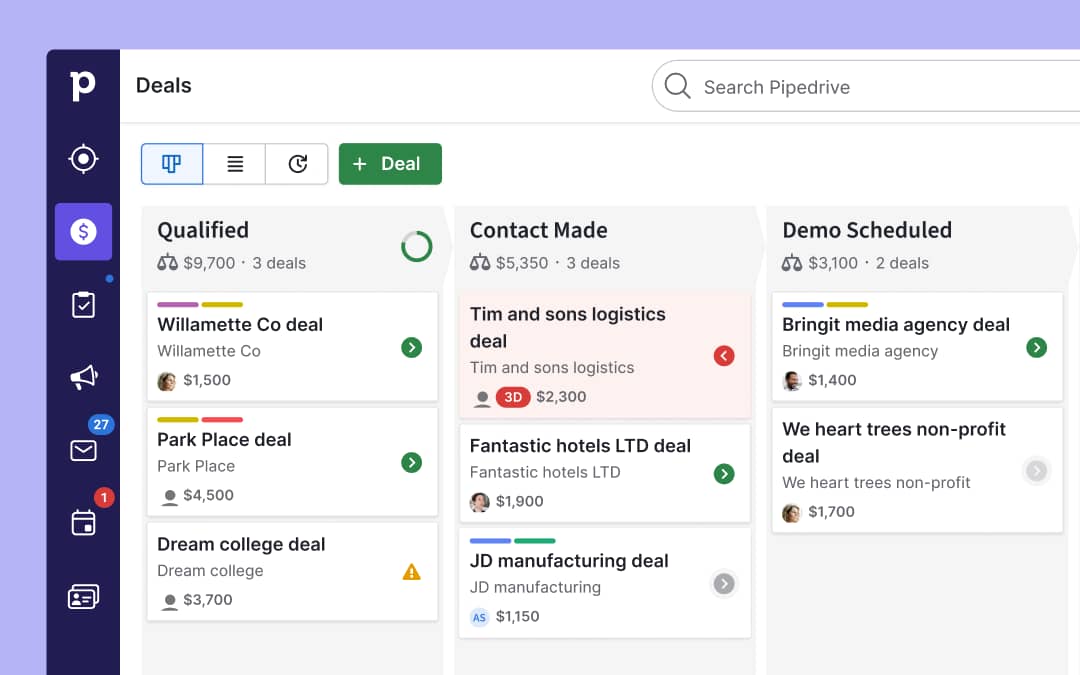This screenshot has width=1080, height=675.
Task: Select the Deals dollar icon in sidebar
Action: (x=83, y=232)
